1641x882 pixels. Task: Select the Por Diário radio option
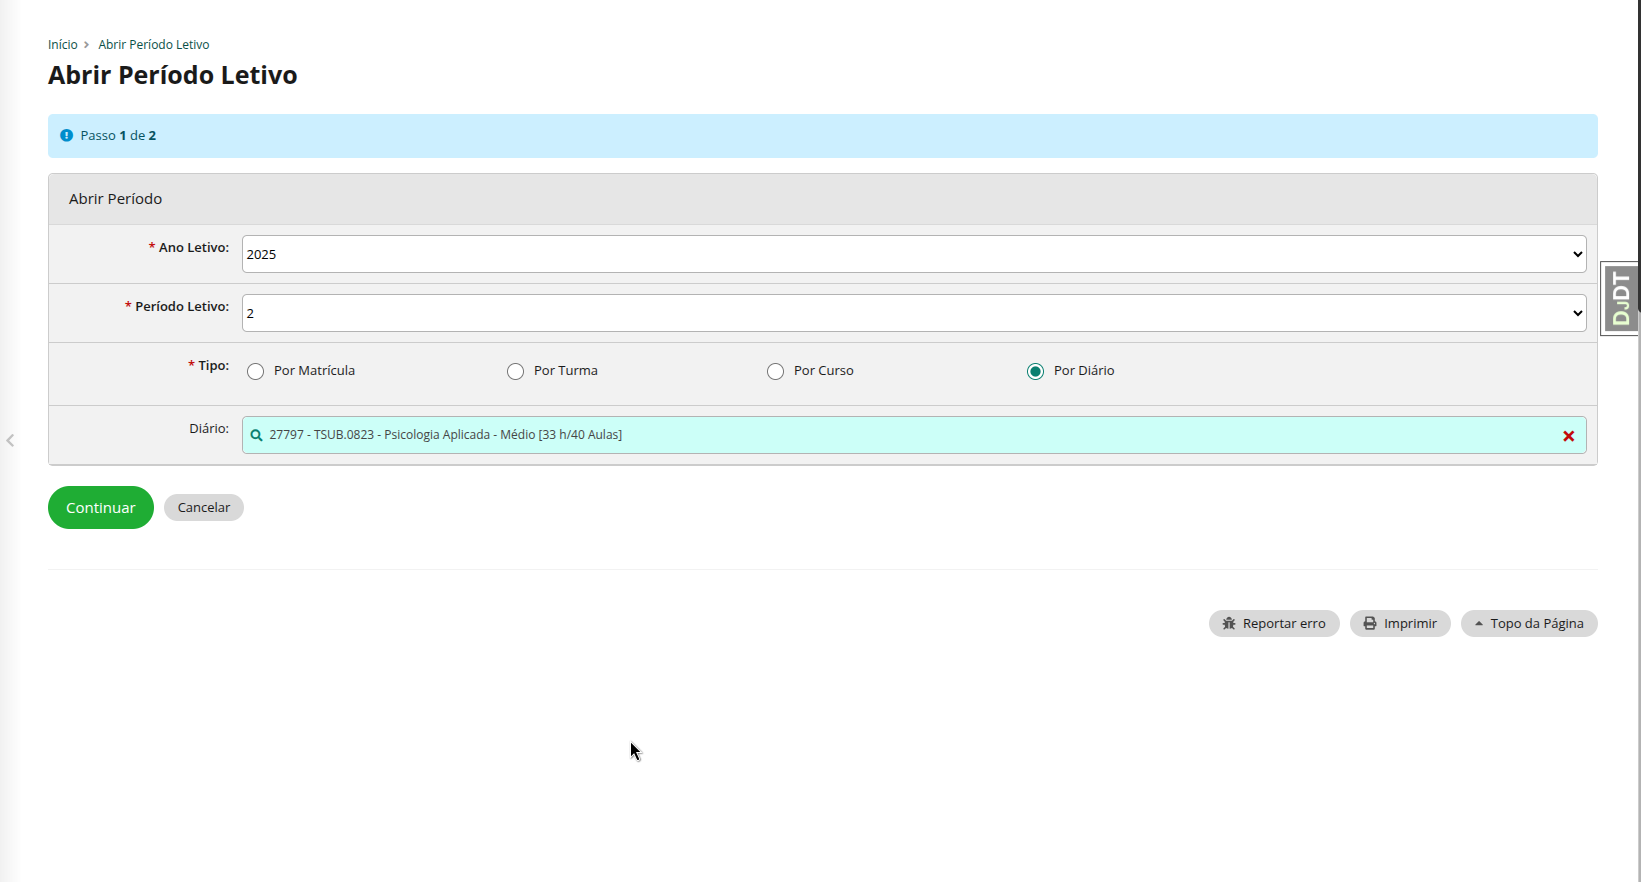click(x=1035, y=371)
